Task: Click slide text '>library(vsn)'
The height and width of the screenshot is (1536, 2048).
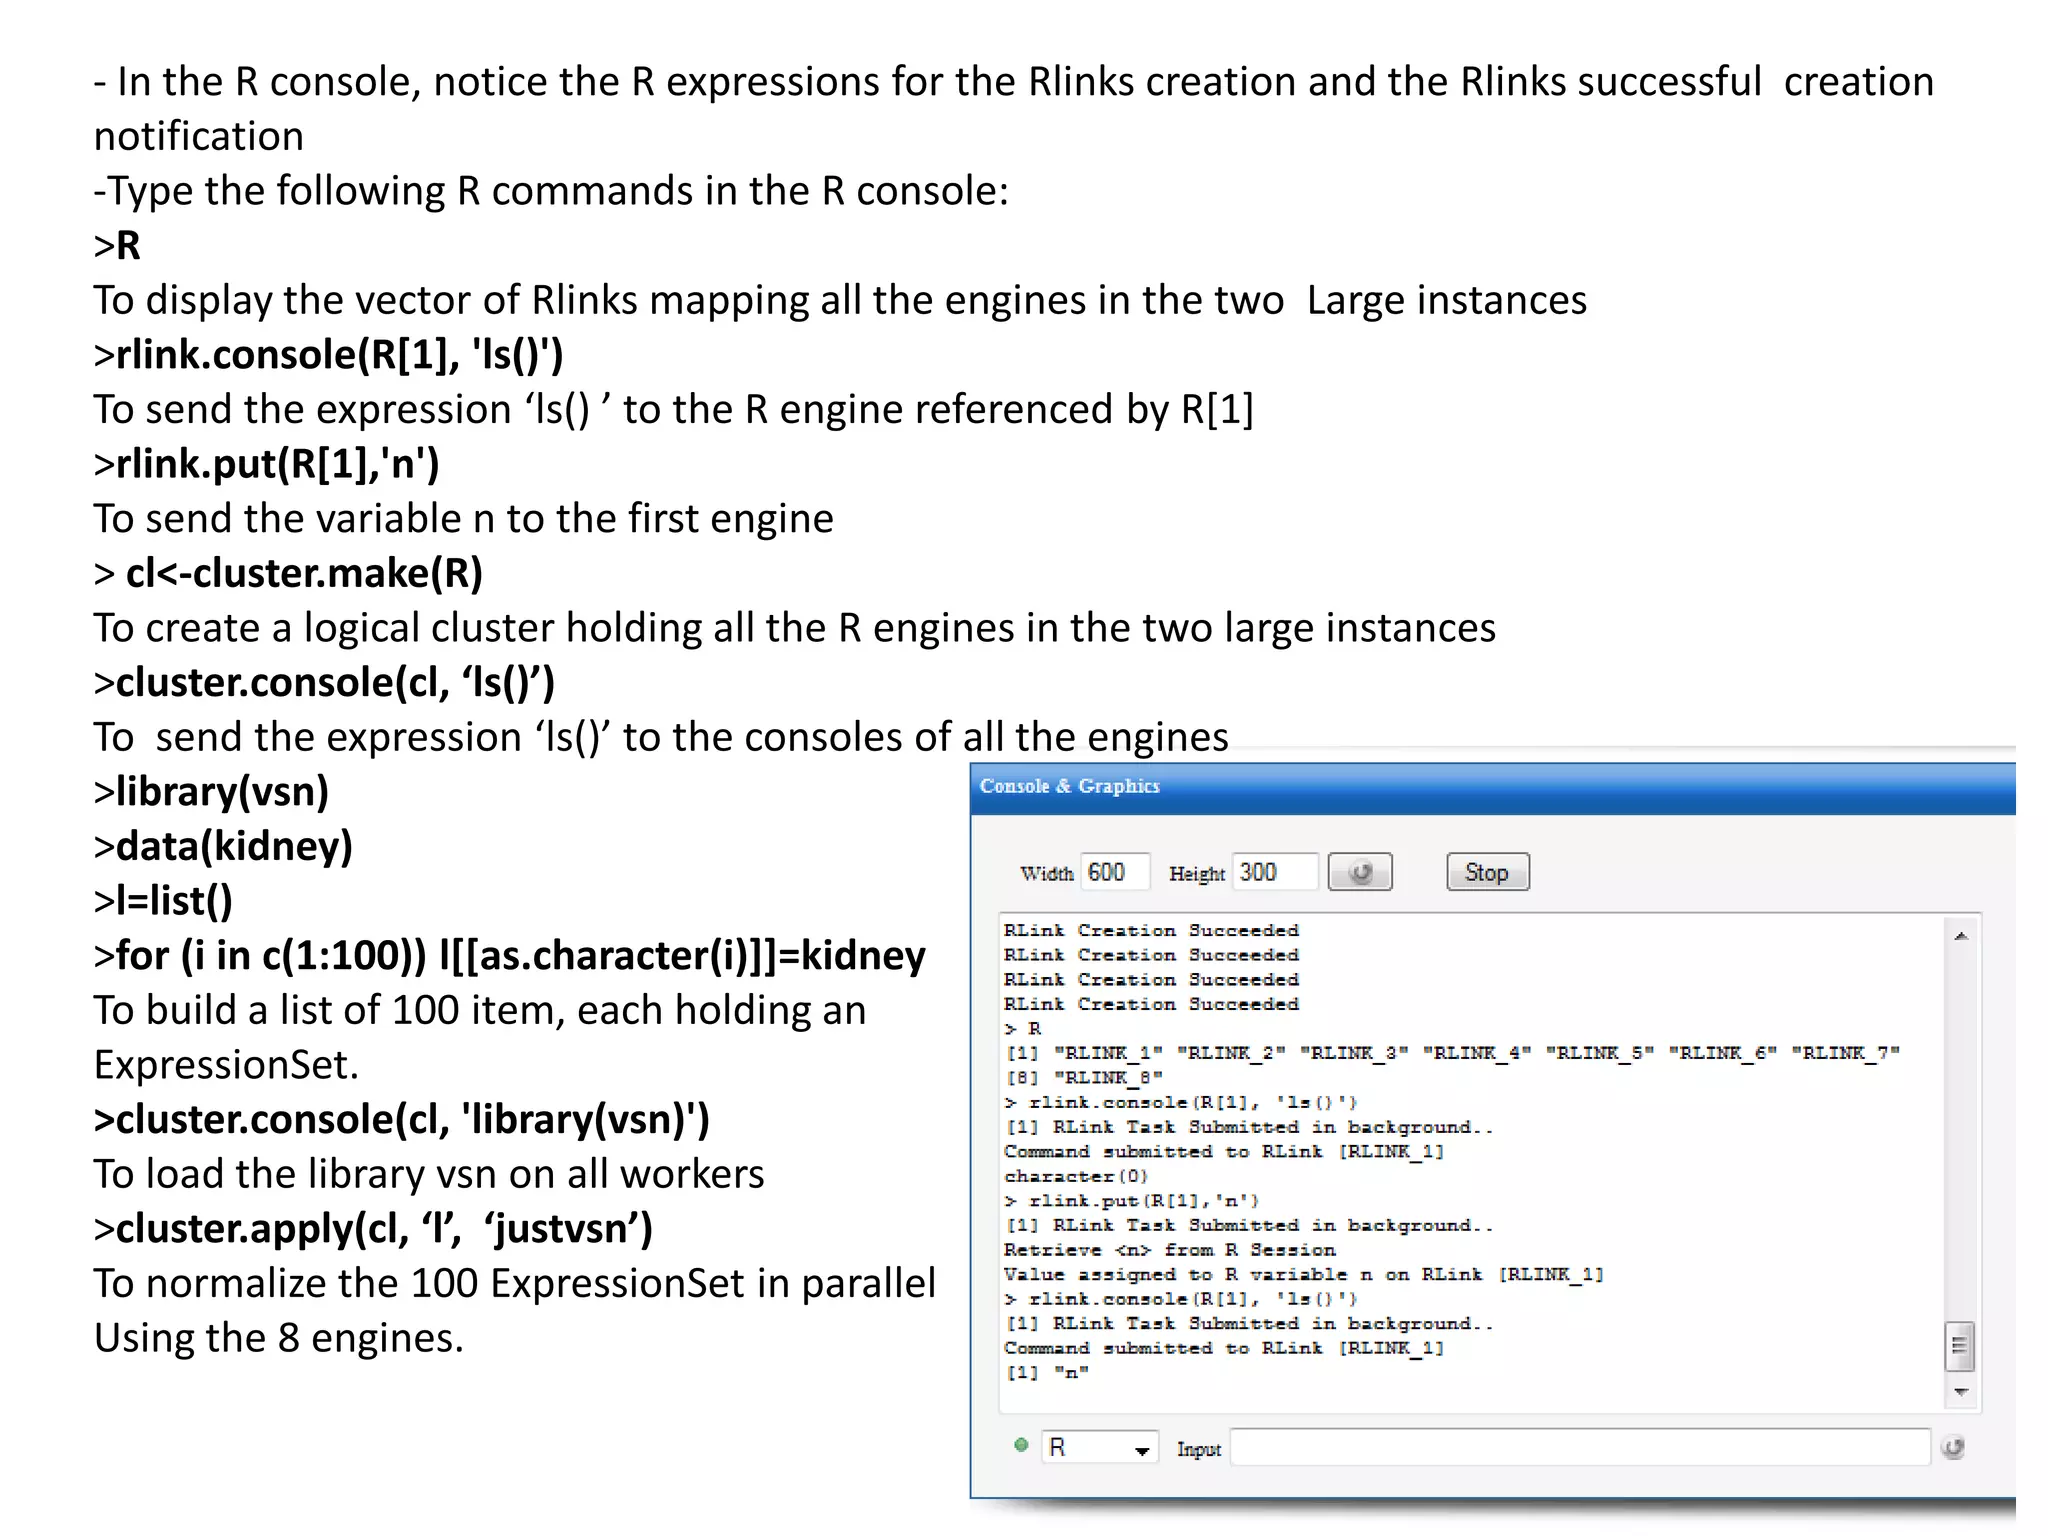Action: click(x=211, y=791)
